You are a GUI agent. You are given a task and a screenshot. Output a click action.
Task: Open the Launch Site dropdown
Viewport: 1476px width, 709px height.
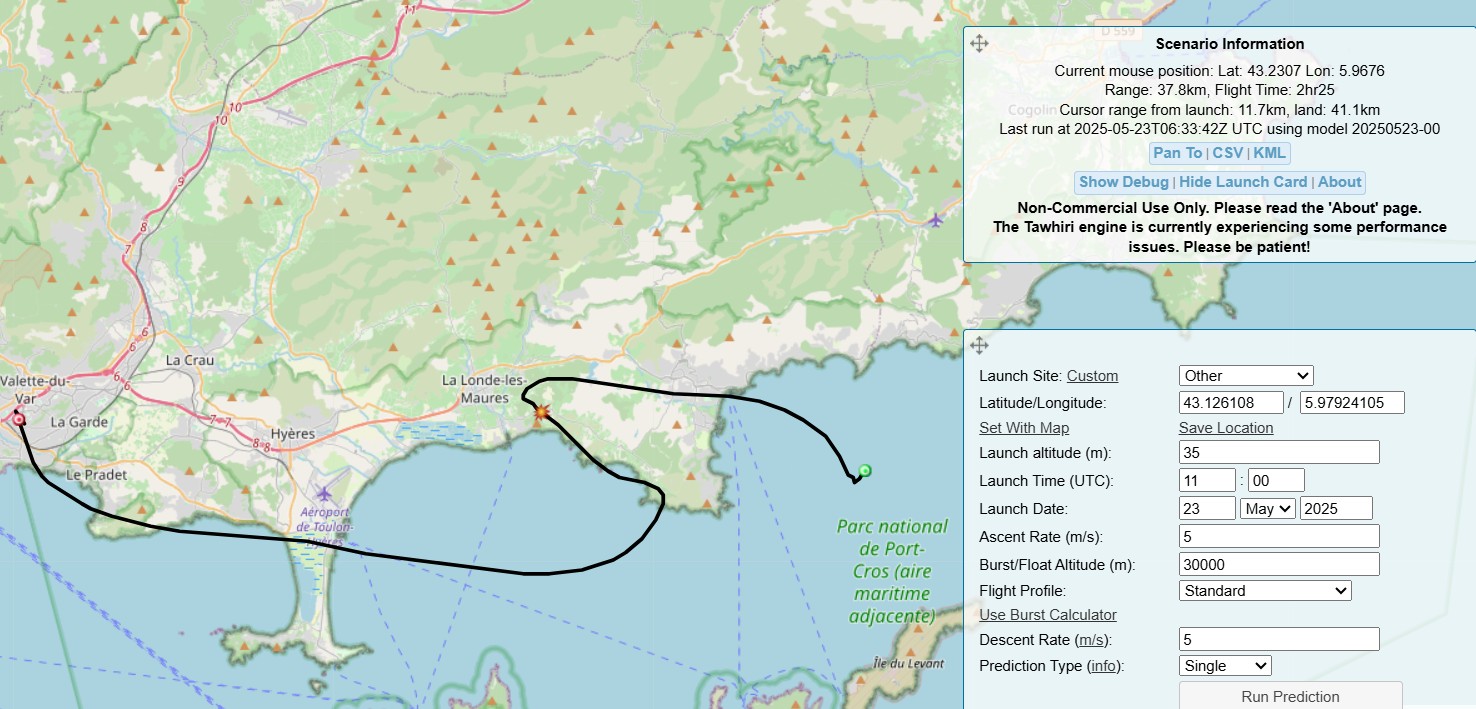click(1245, 376)
